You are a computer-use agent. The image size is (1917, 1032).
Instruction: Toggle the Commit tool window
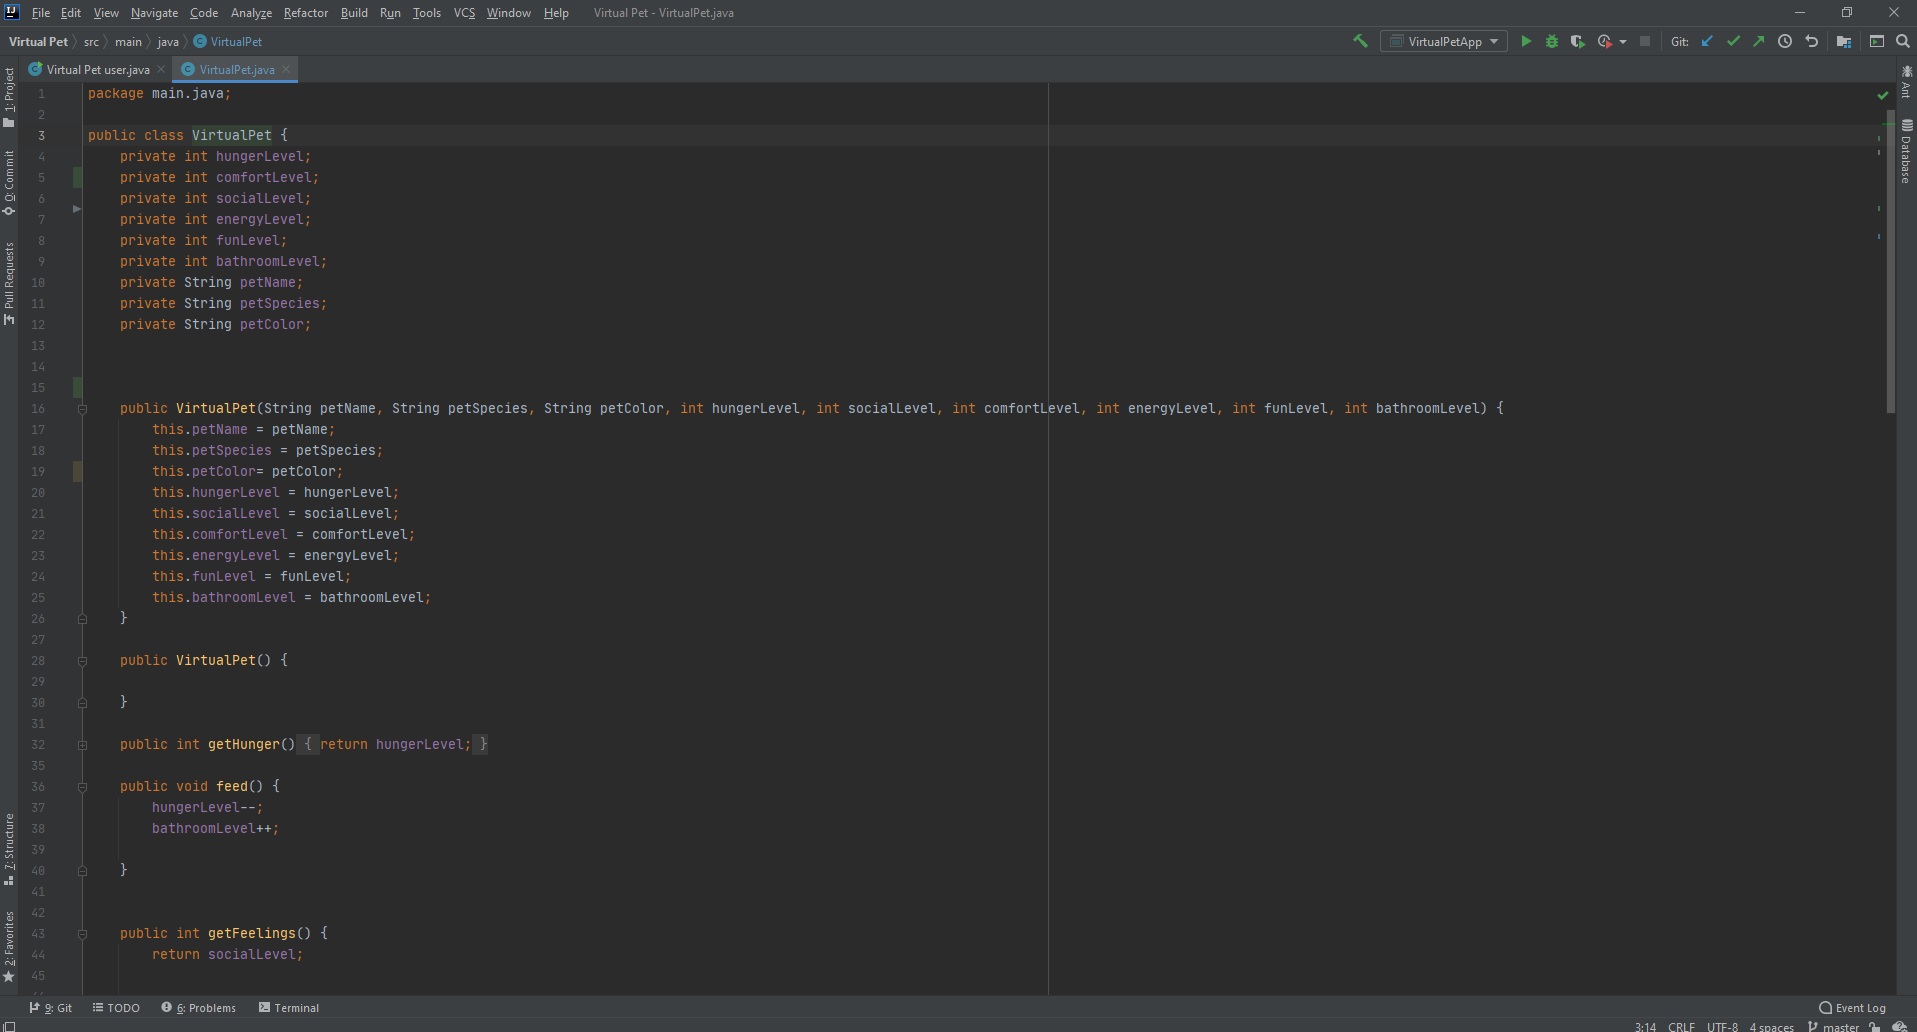click(x=9, y=183)
